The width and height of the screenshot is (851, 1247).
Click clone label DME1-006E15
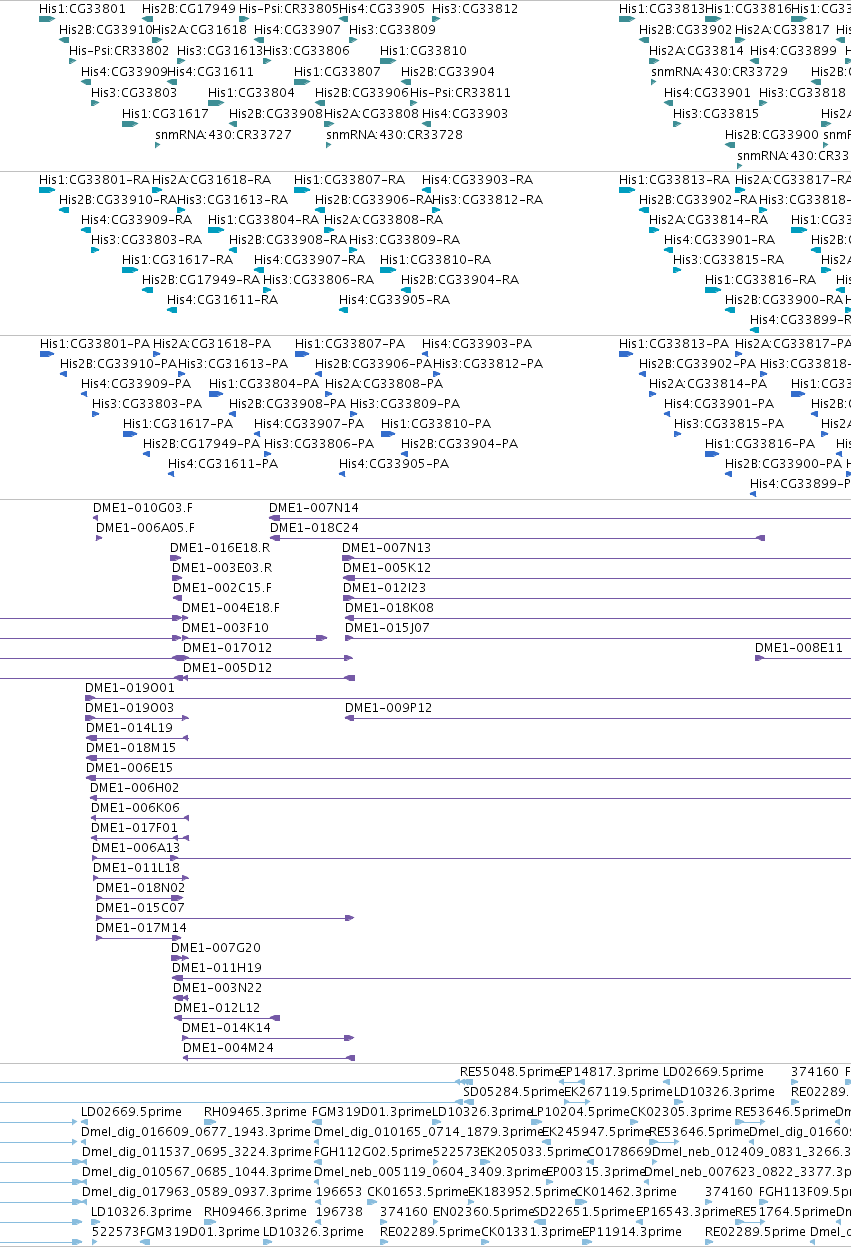130,768
